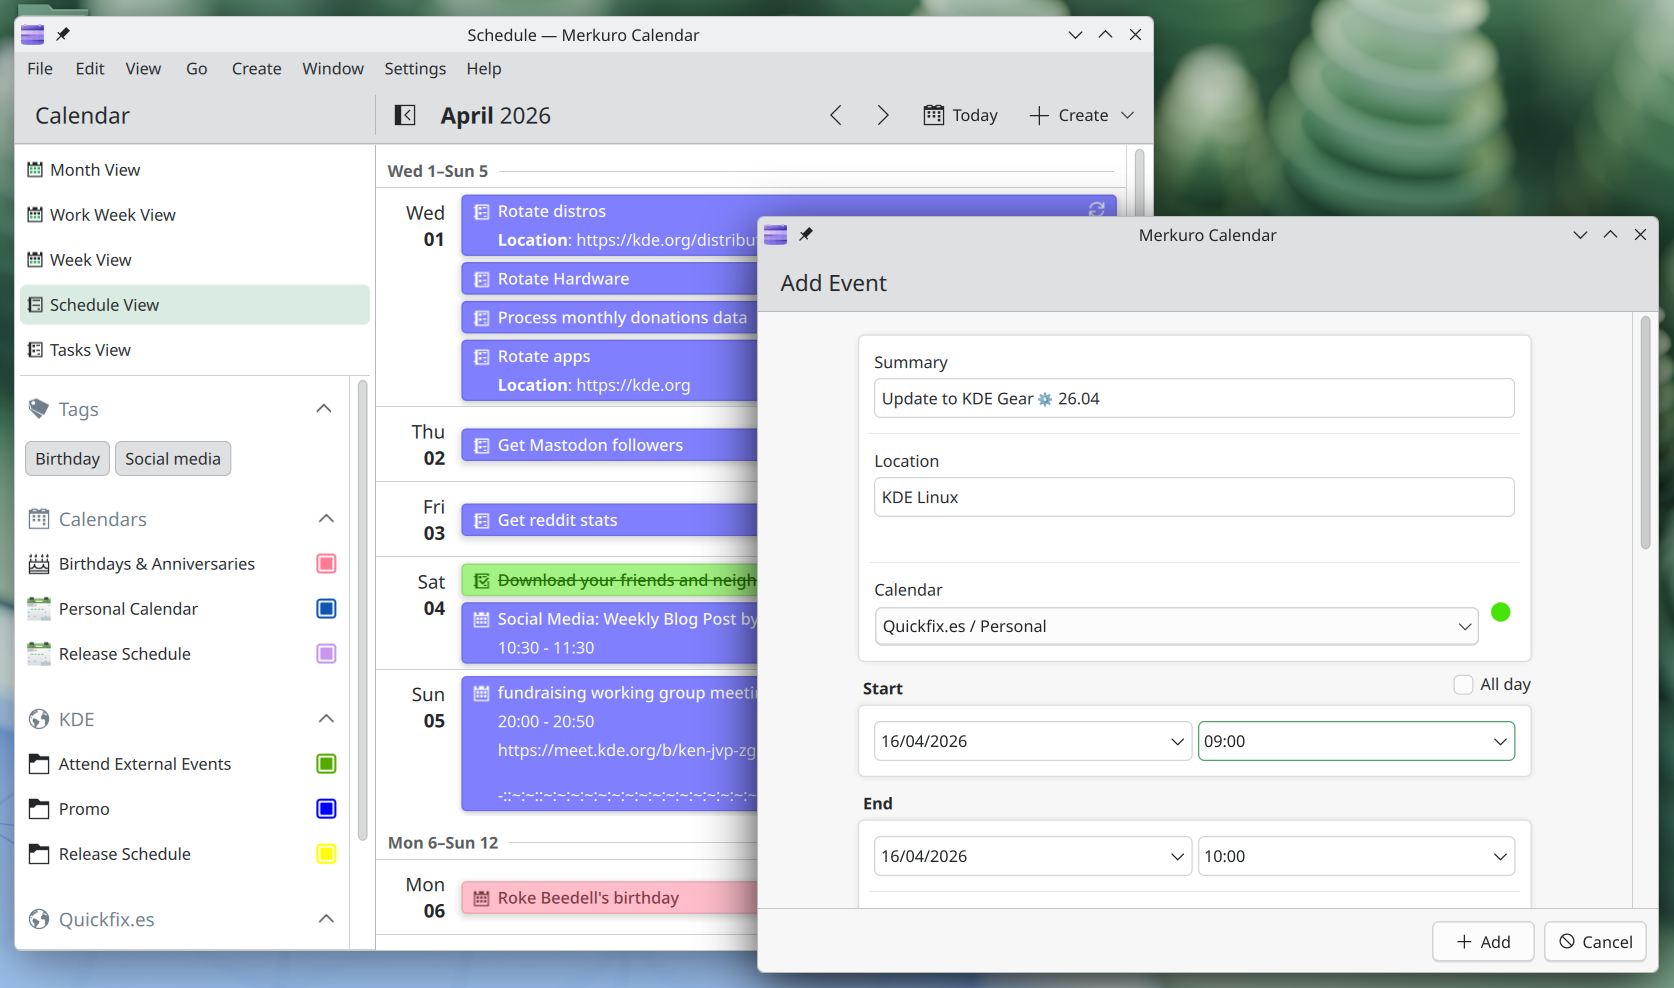Click the pin icon in Add Event titlebar
Screen dimensions: 1674x988
pos(806,235)
